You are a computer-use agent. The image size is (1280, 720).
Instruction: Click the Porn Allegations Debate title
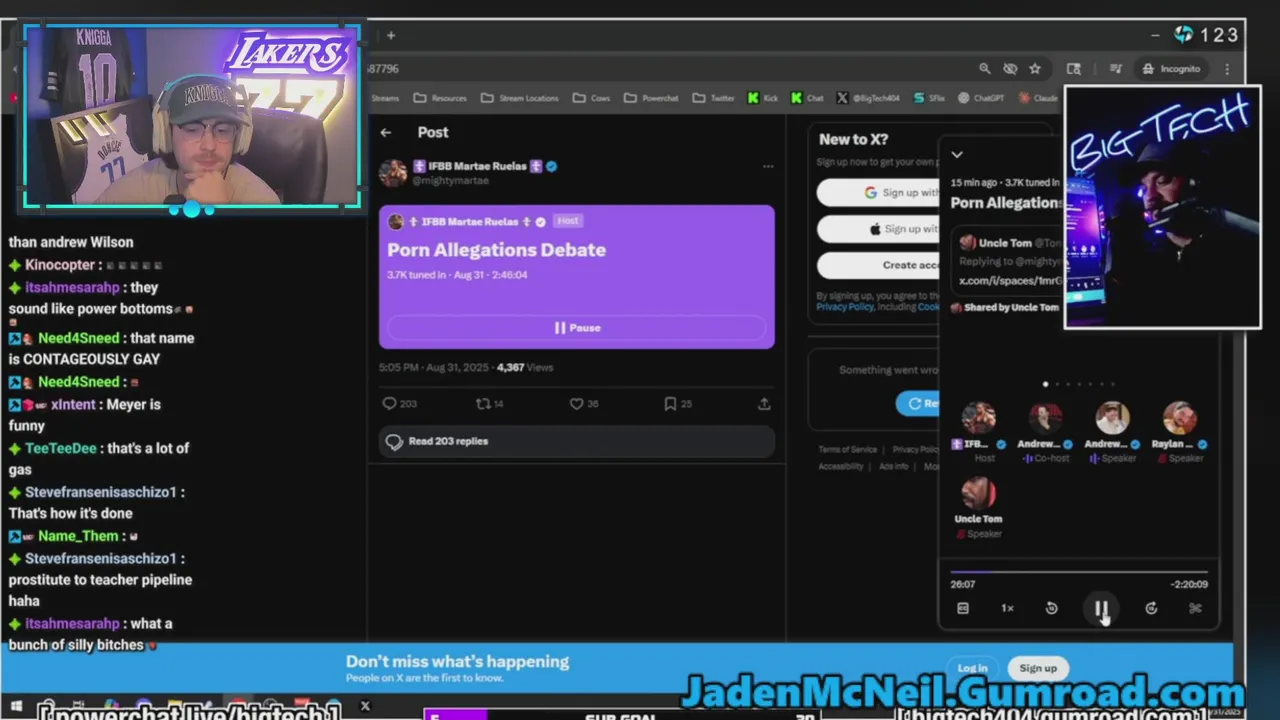[496, 250]
